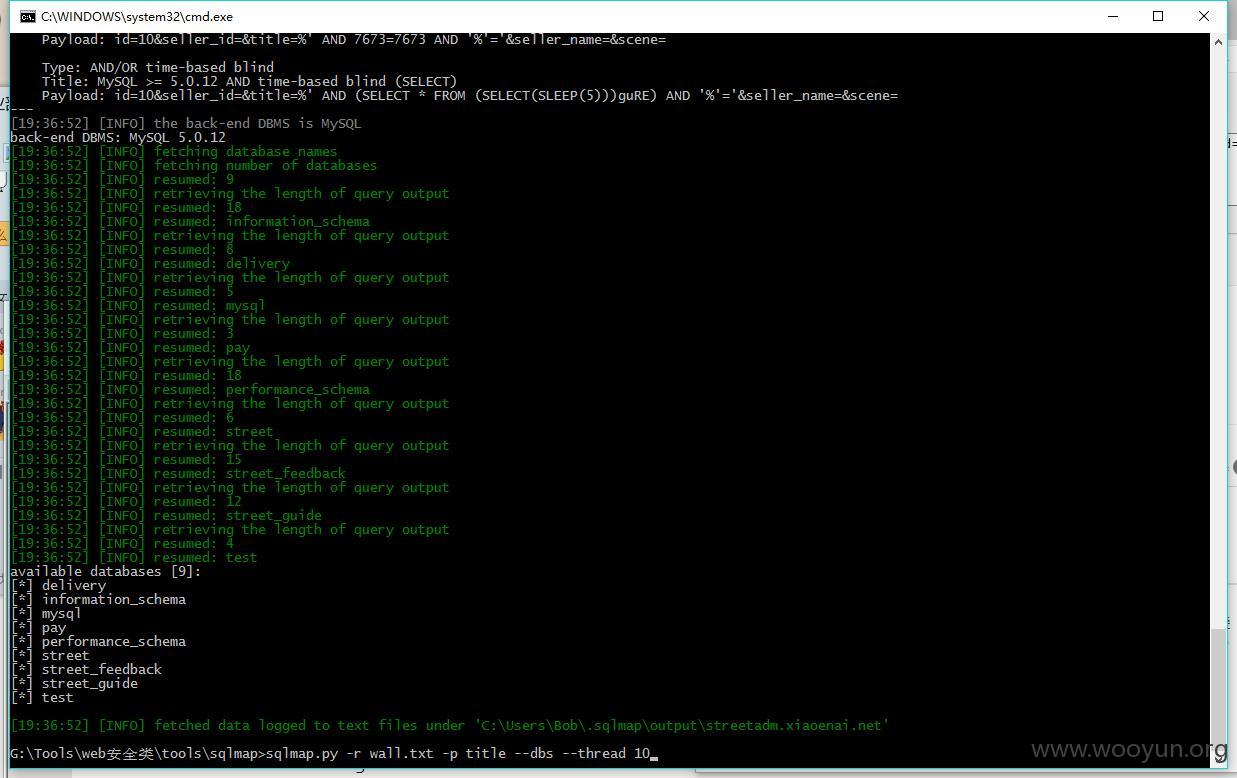Click the vertical scrollbar thumb

[x=1218, y=691]
